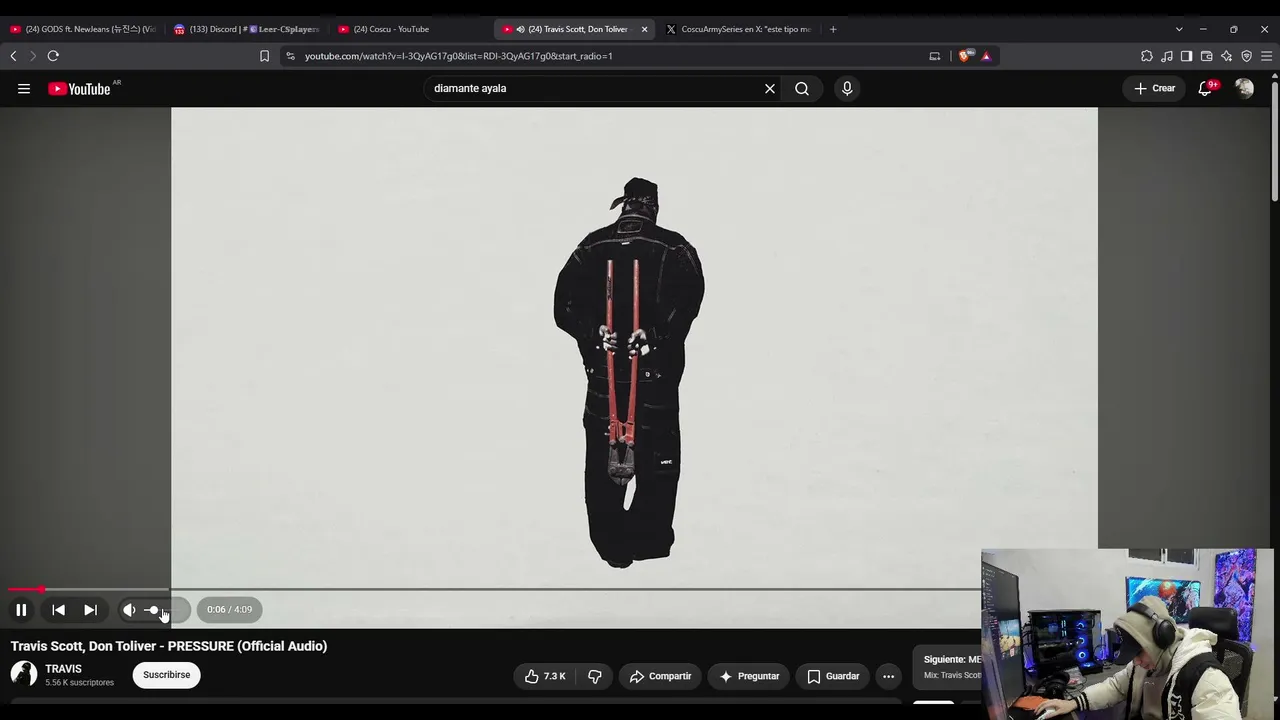Open the TRAVIS channel avatar

[24, 675]
